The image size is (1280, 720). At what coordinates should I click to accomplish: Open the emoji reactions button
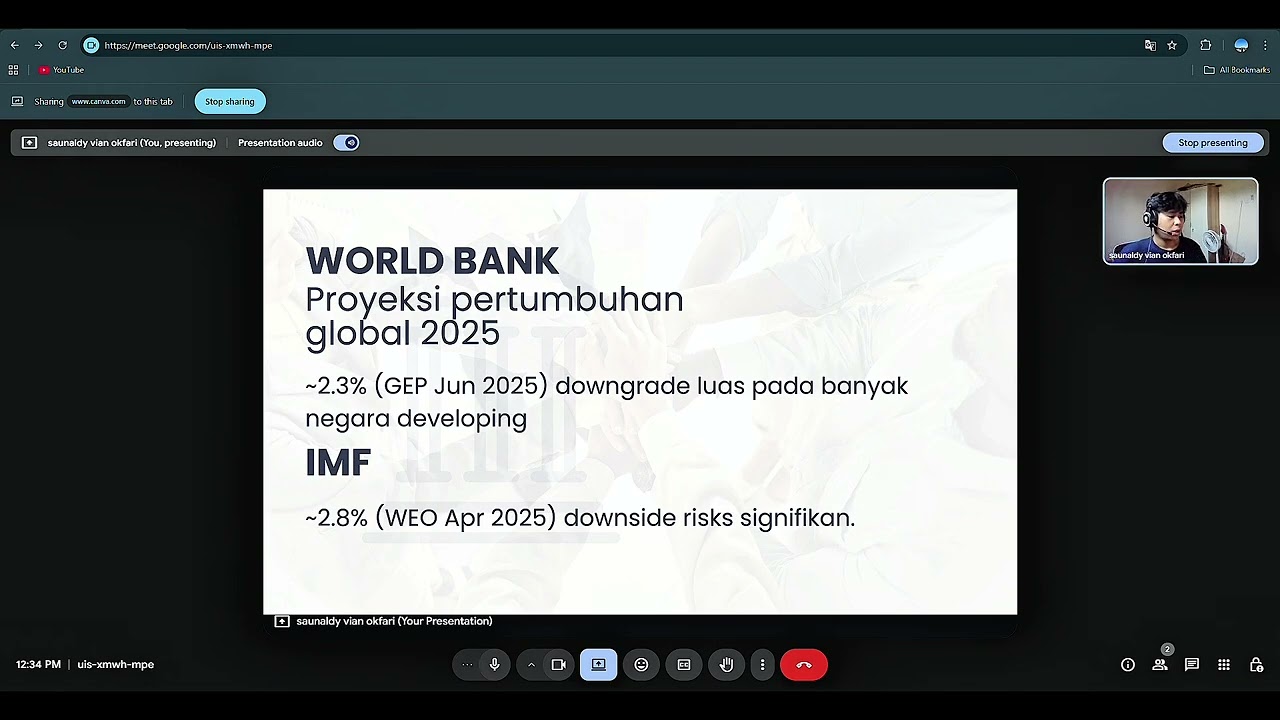(x=641, y=665)
